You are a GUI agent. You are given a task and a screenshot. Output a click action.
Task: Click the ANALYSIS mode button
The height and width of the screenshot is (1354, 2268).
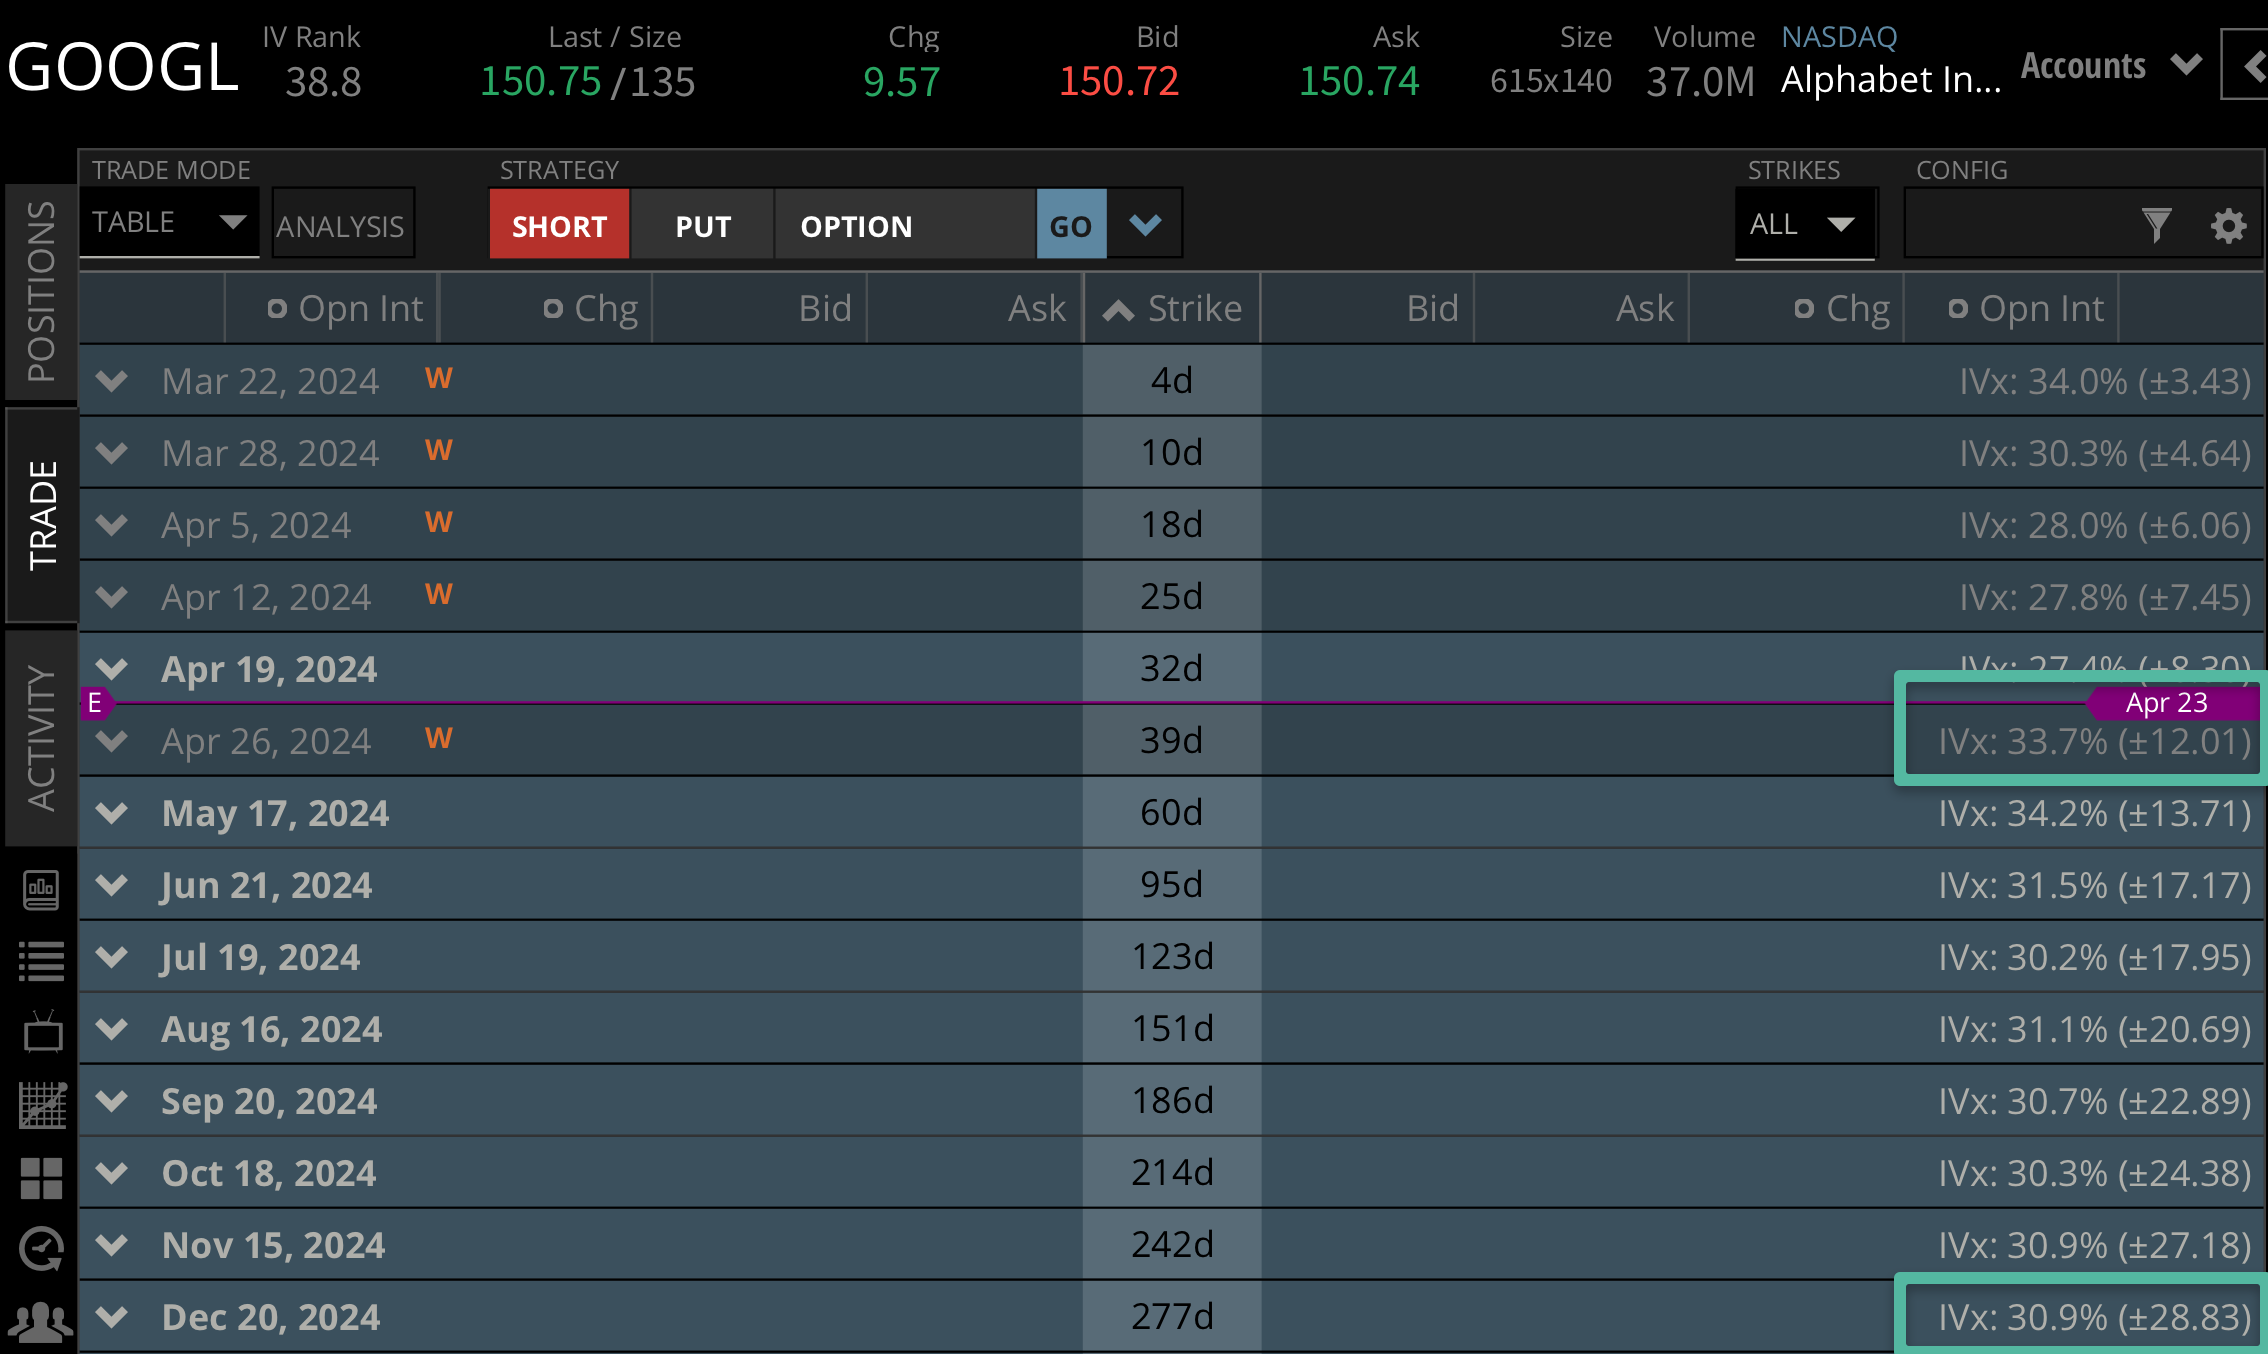(341, 226)
